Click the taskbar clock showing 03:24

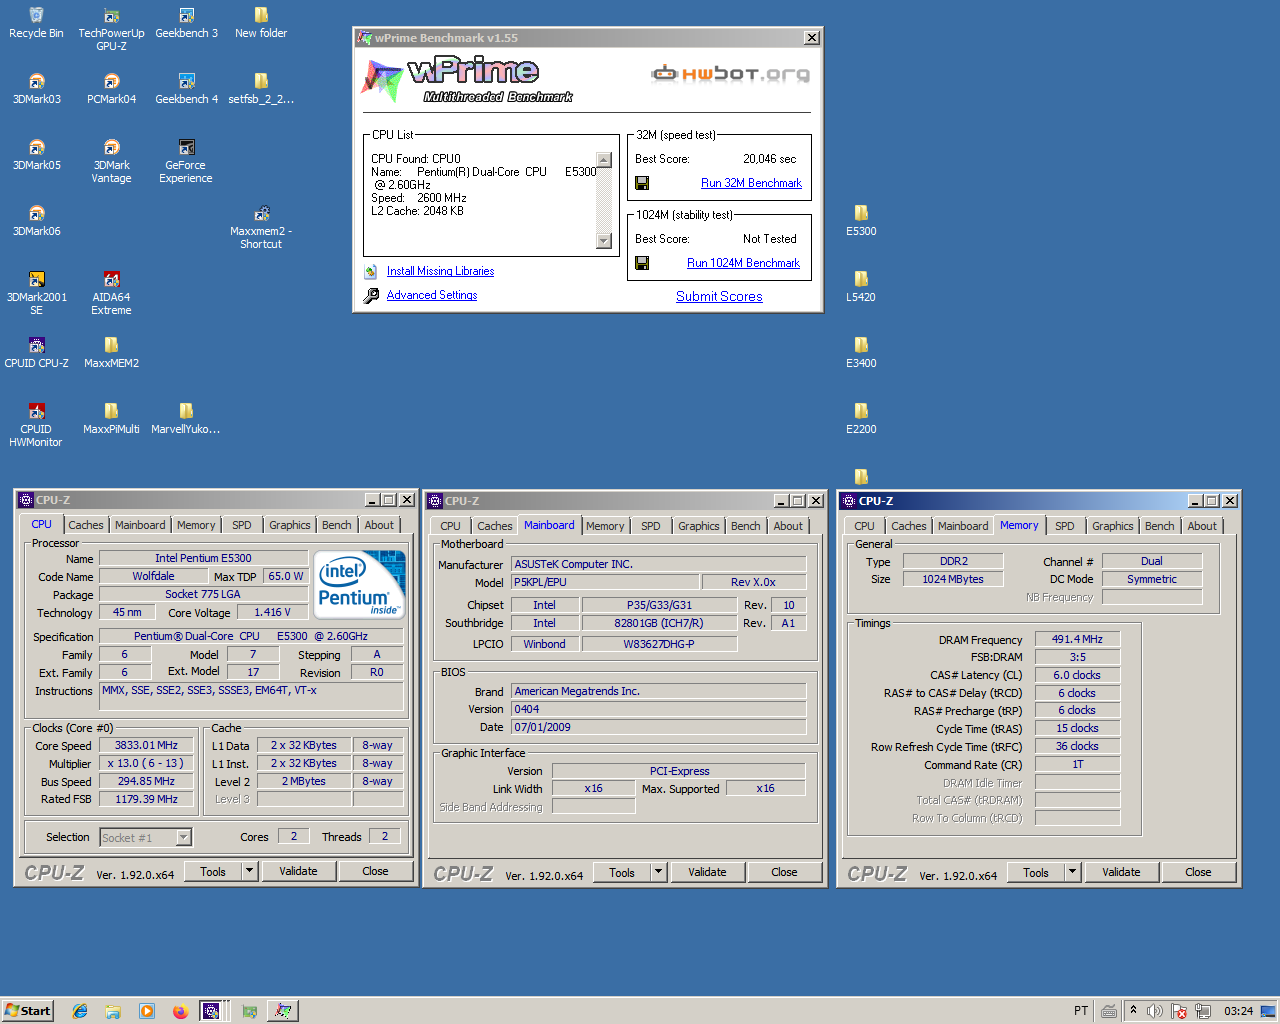tap(1238, 1011)
